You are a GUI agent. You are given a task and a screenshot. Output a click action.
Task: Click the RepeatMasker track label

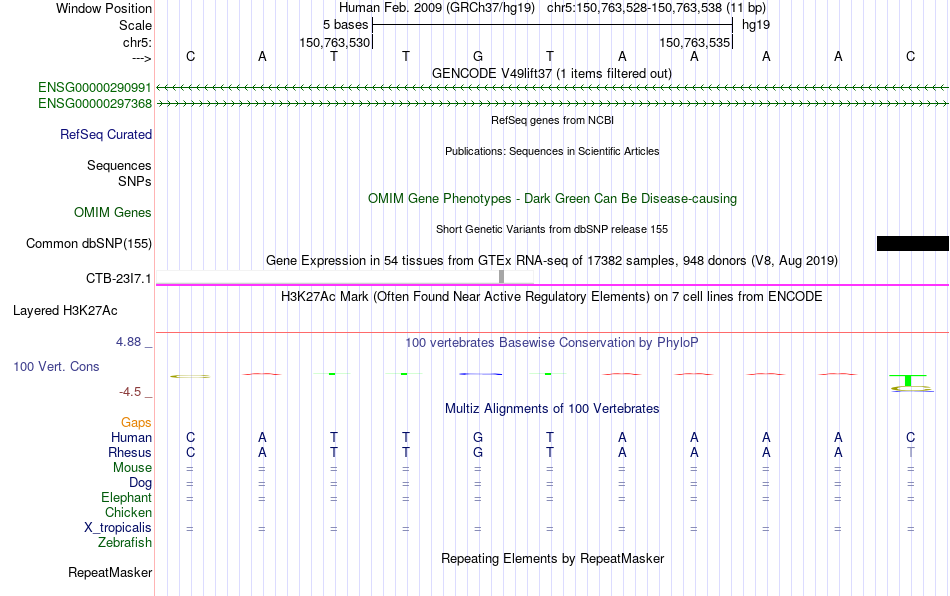110,572
